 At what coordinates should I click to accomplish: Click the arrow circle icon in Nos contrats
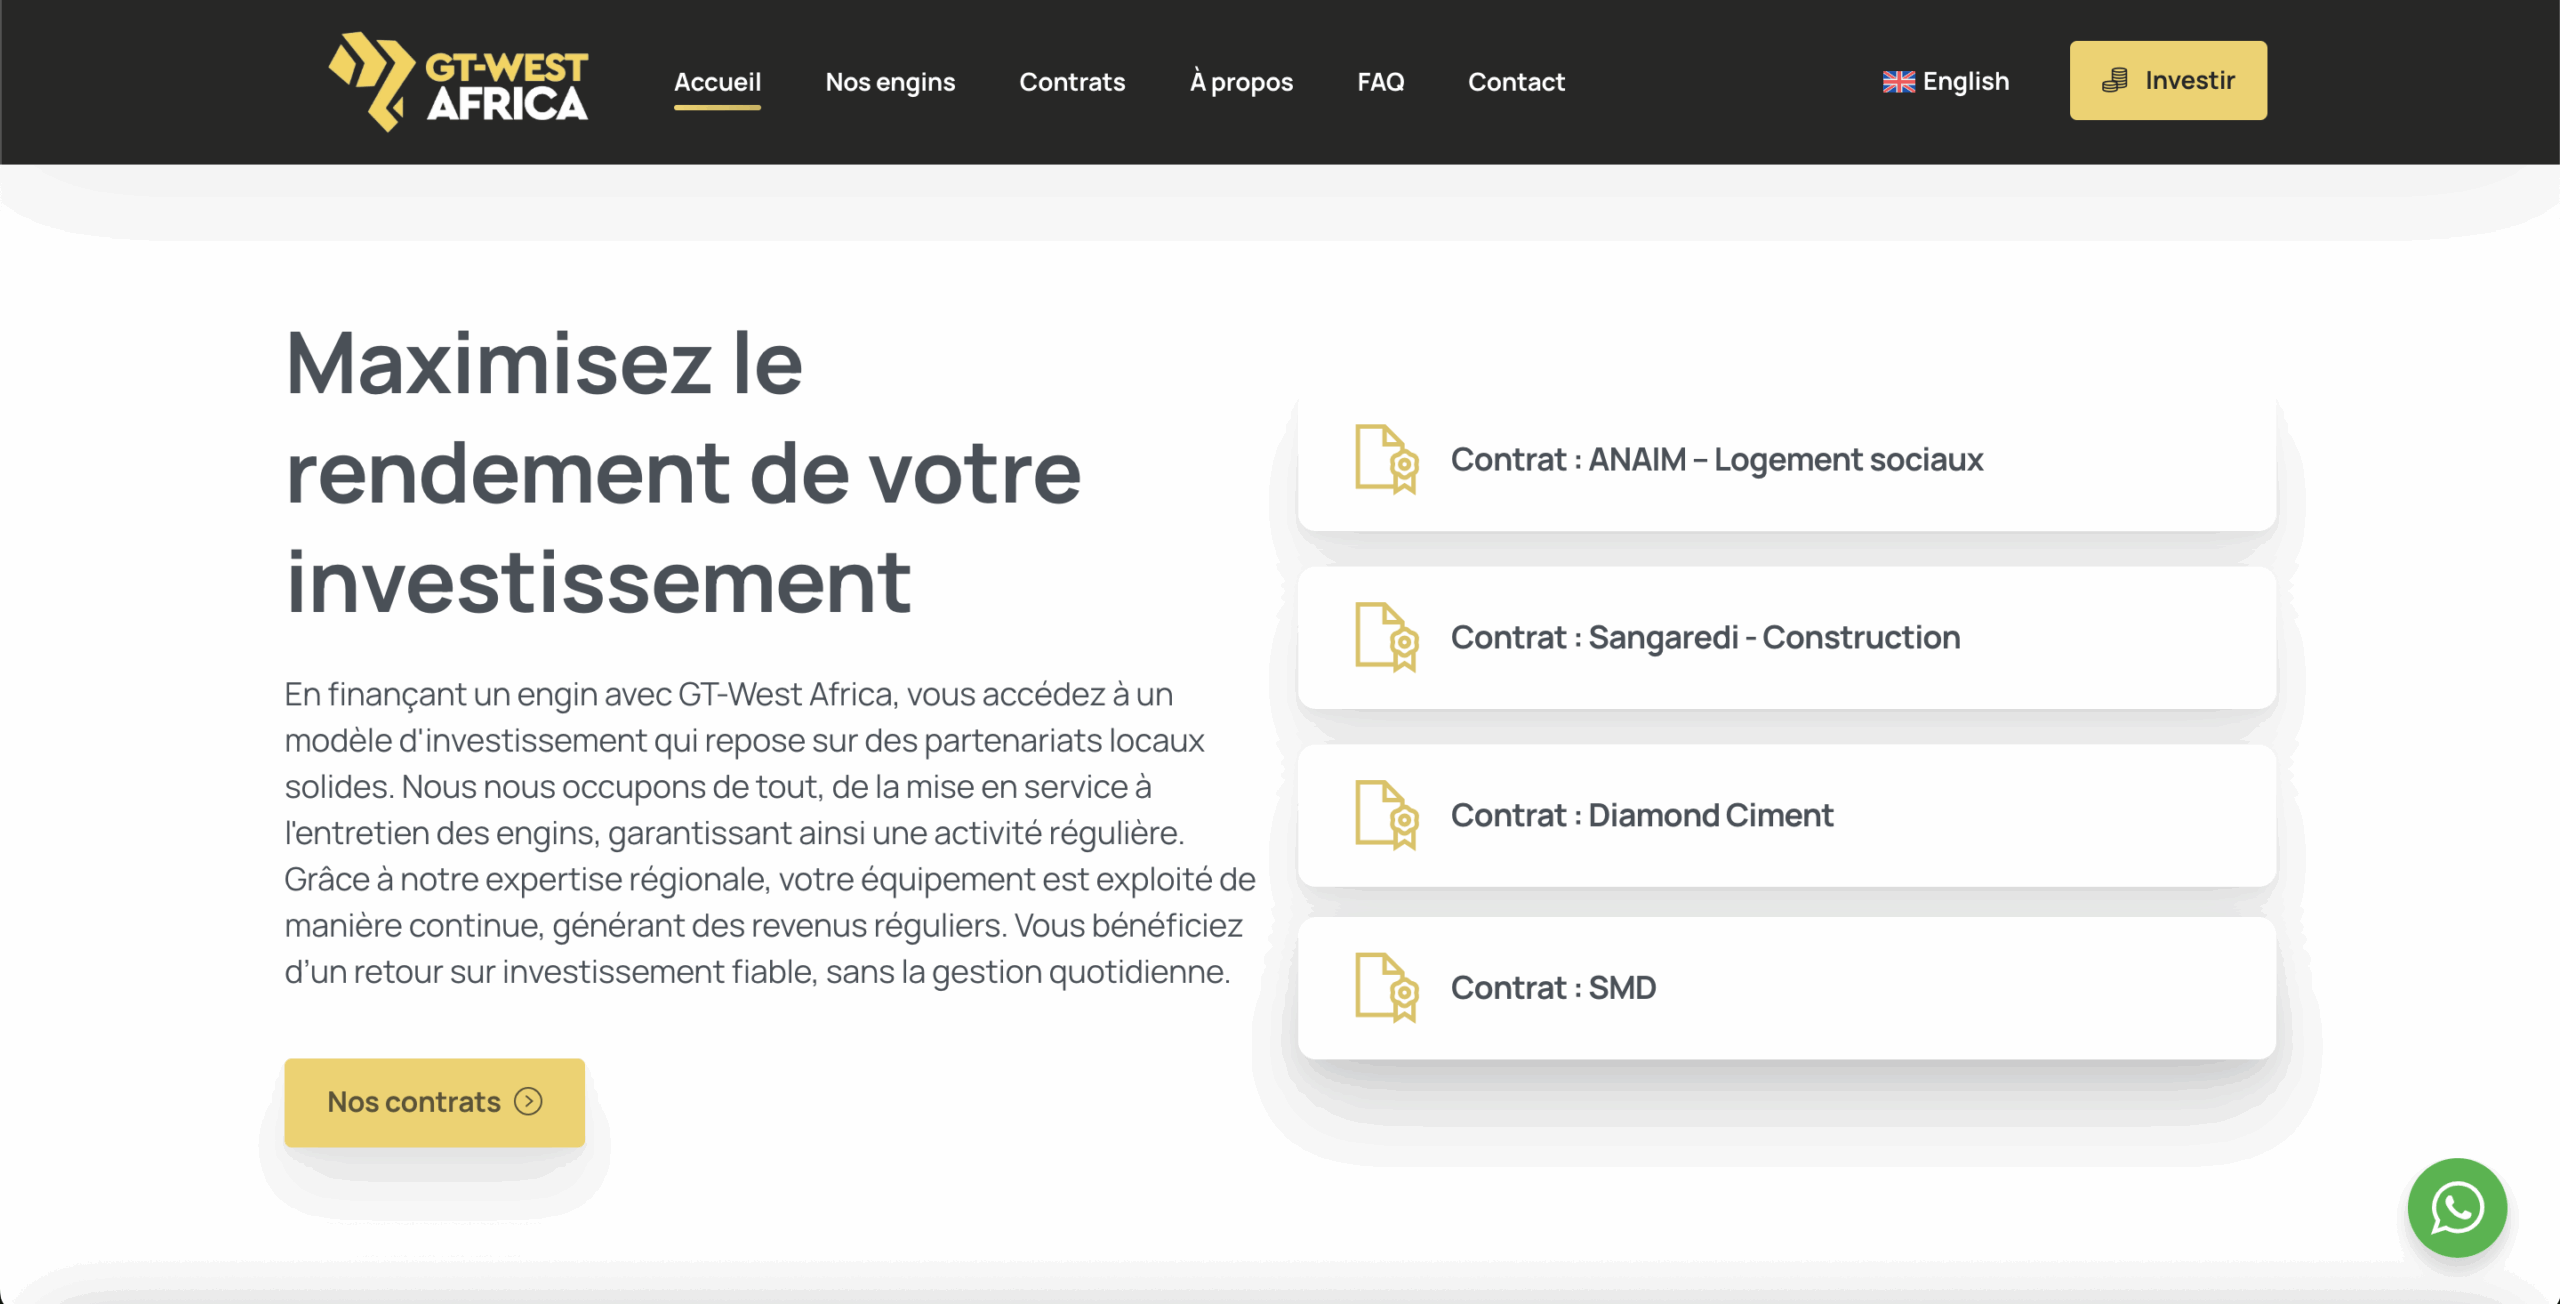528,1101
